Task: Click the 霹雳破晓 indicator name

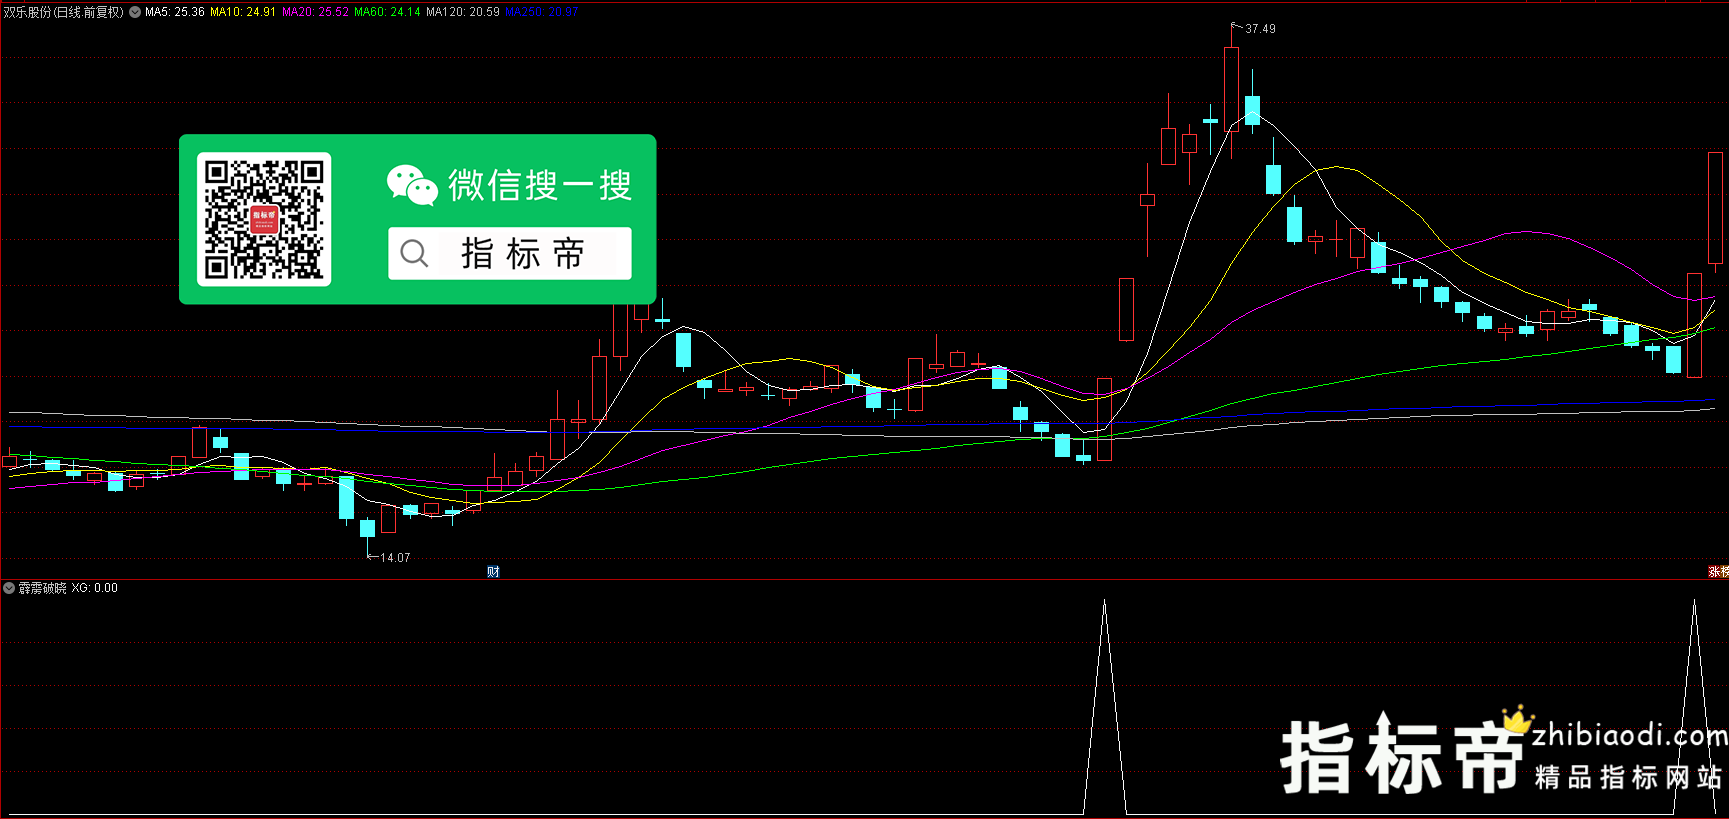Action: click(43, 588)
